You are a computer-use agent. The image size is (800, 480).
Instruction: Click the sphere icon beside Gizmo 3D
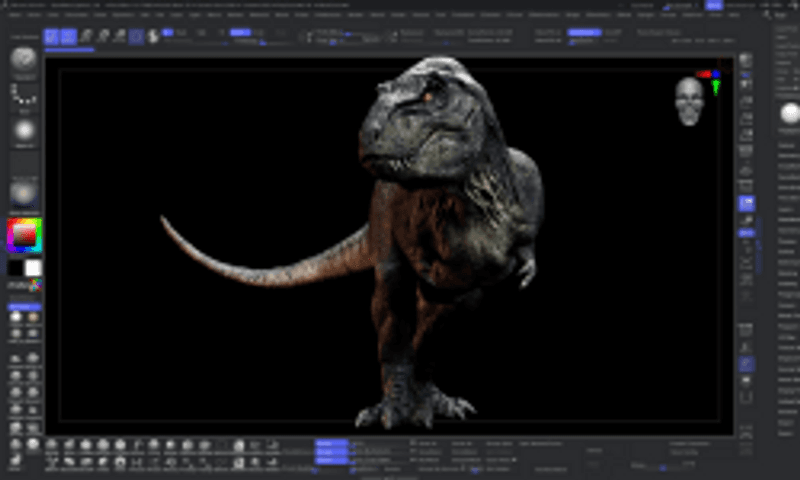153,37
